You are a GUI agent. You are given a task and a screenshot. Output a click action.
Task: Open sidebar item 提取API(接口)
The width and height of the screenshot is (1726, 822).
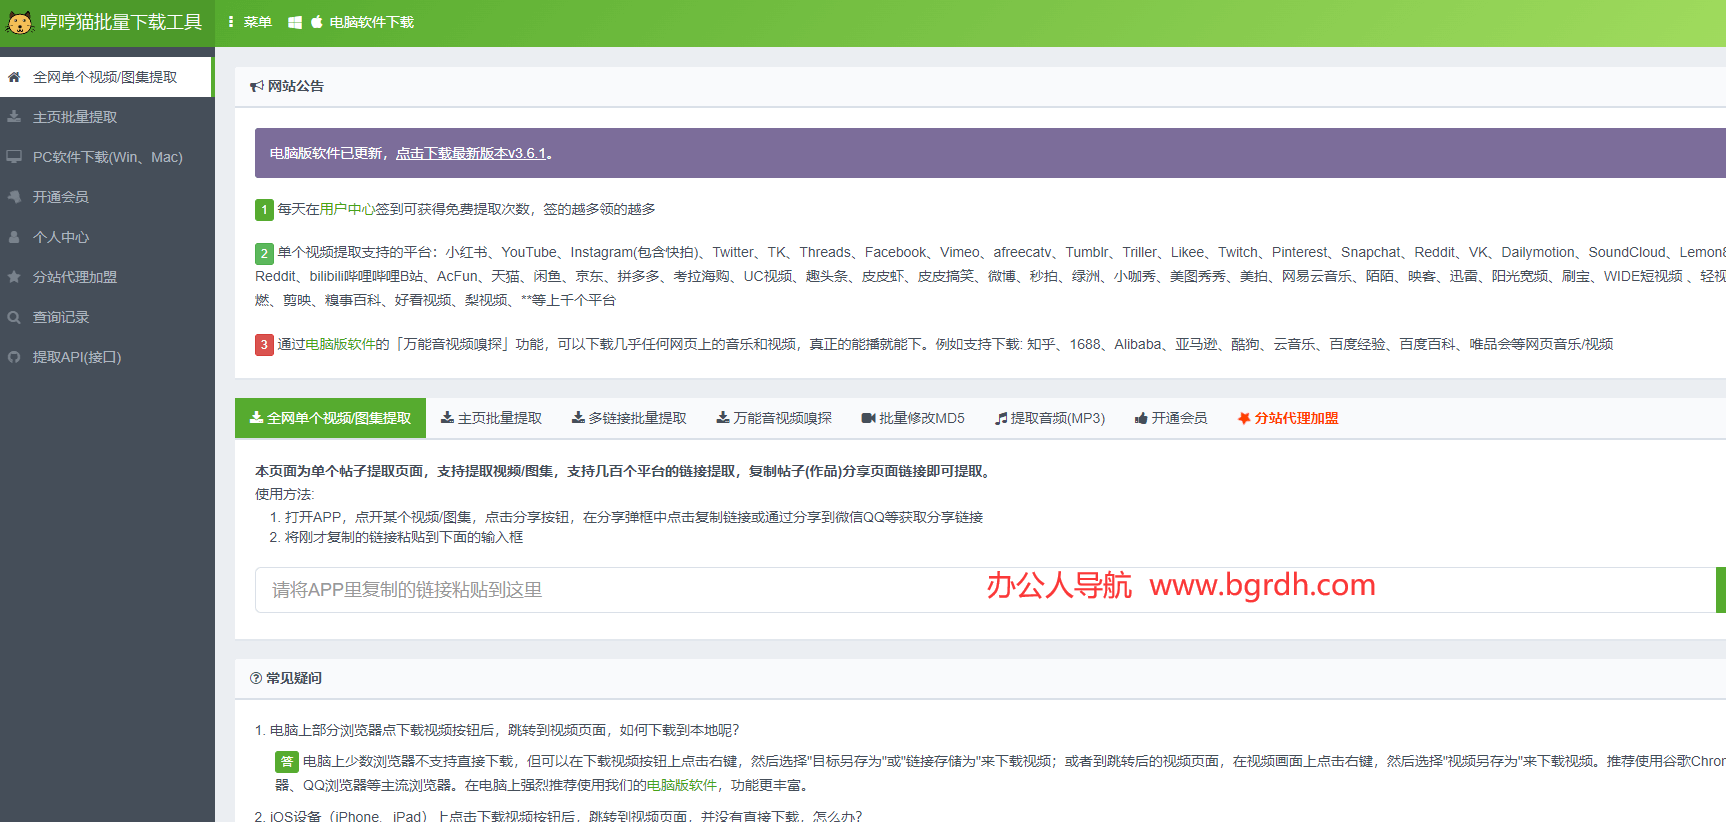coord(106,357)
